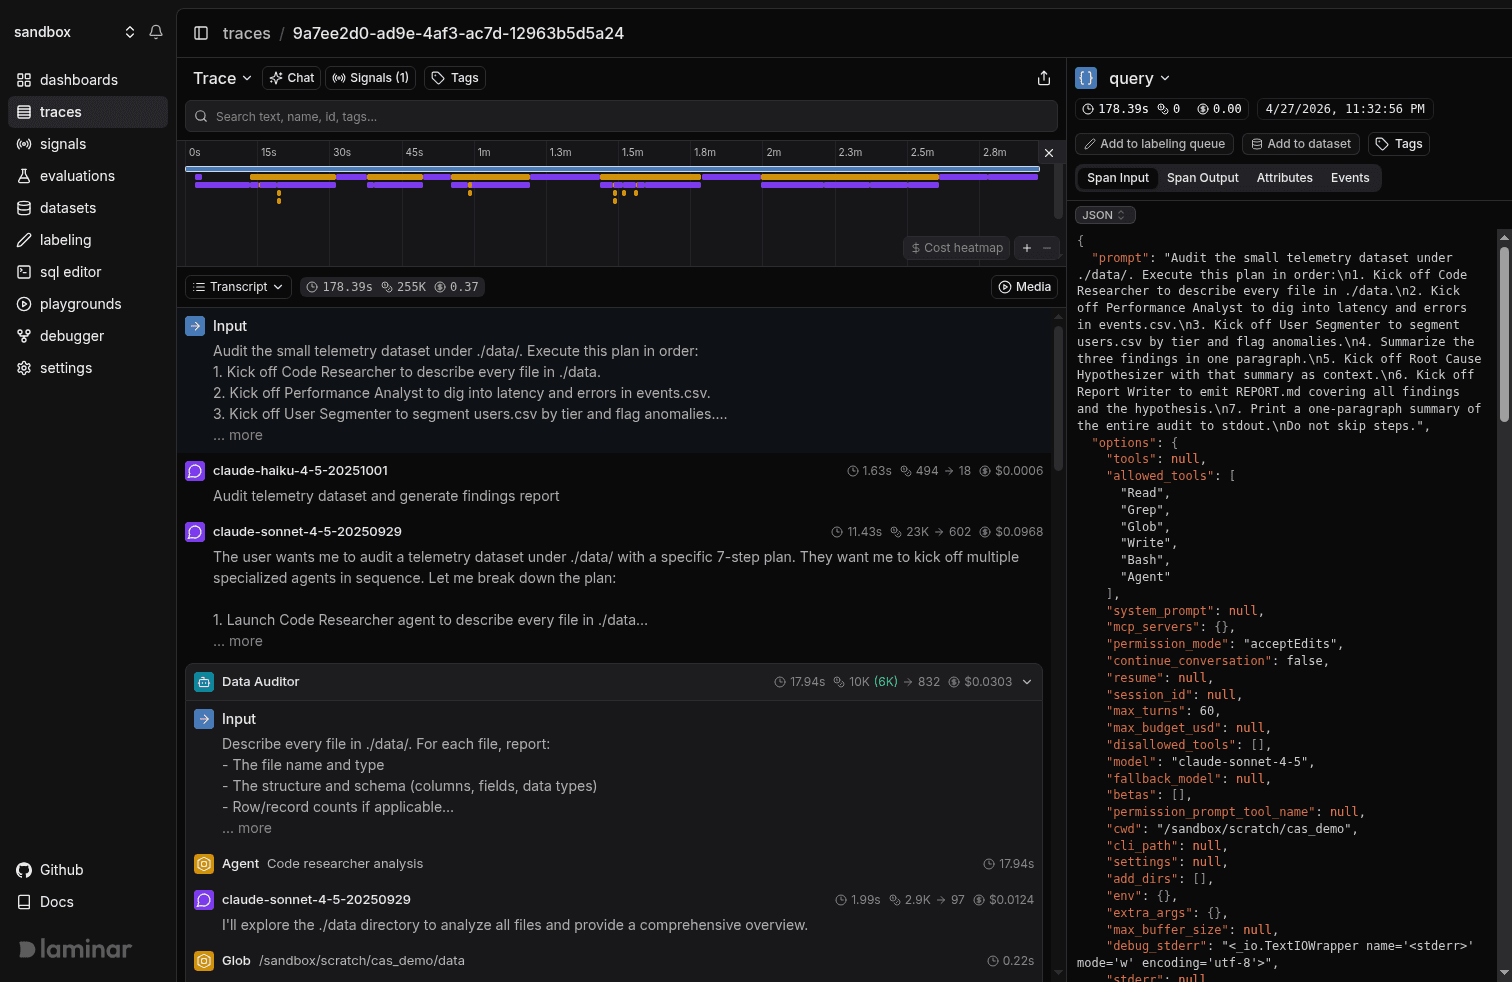
Task: Select the claude-haiku-4-5-20251001 row
Action: pos(615,471)
